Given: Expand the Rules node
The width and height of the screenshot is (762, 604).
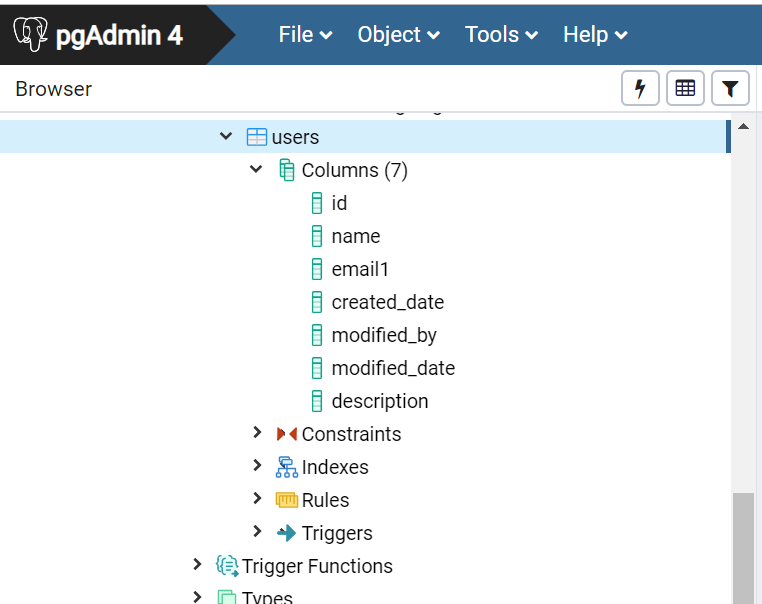Looking at the screenshot, I should [257, 499].
